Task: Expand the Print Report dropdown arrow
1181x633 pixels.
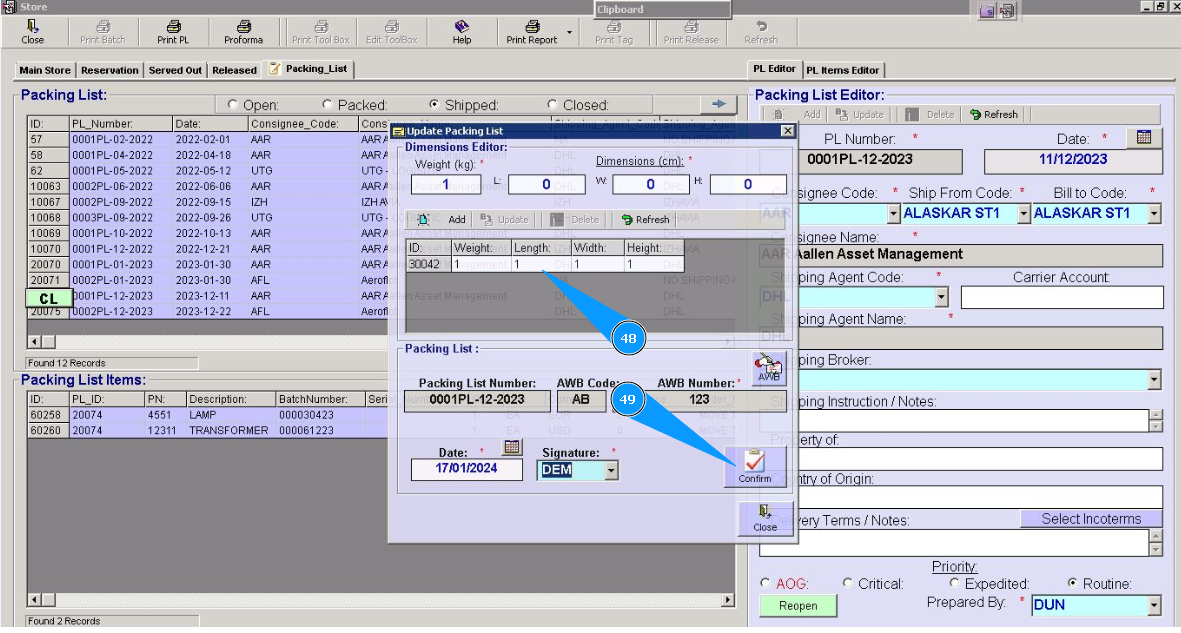Action: click(569, 32)
